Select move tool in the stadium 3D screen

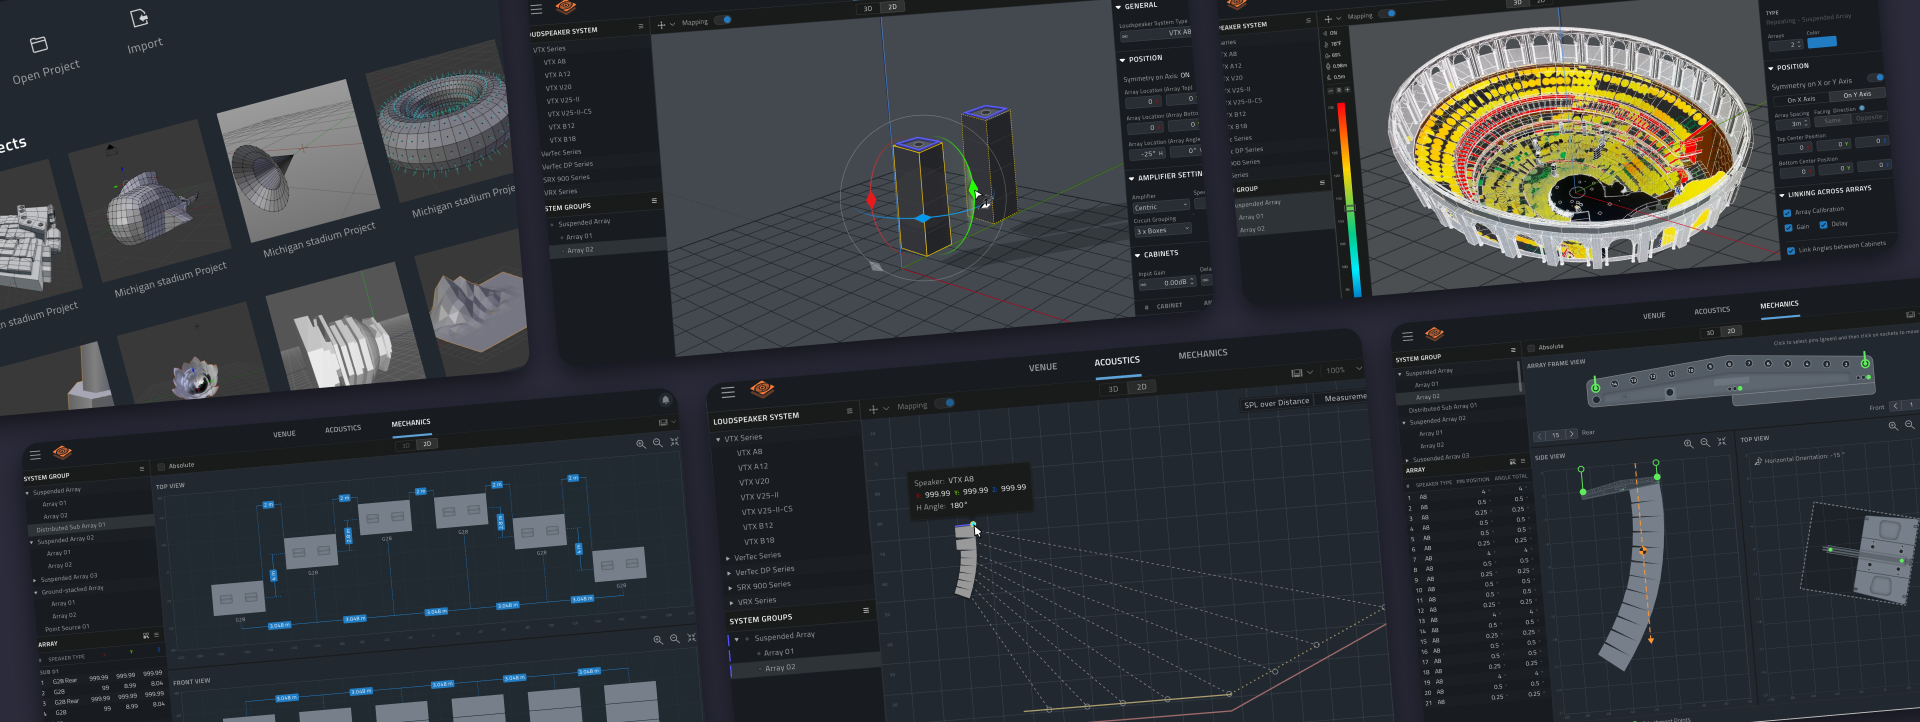(1328, 19)
